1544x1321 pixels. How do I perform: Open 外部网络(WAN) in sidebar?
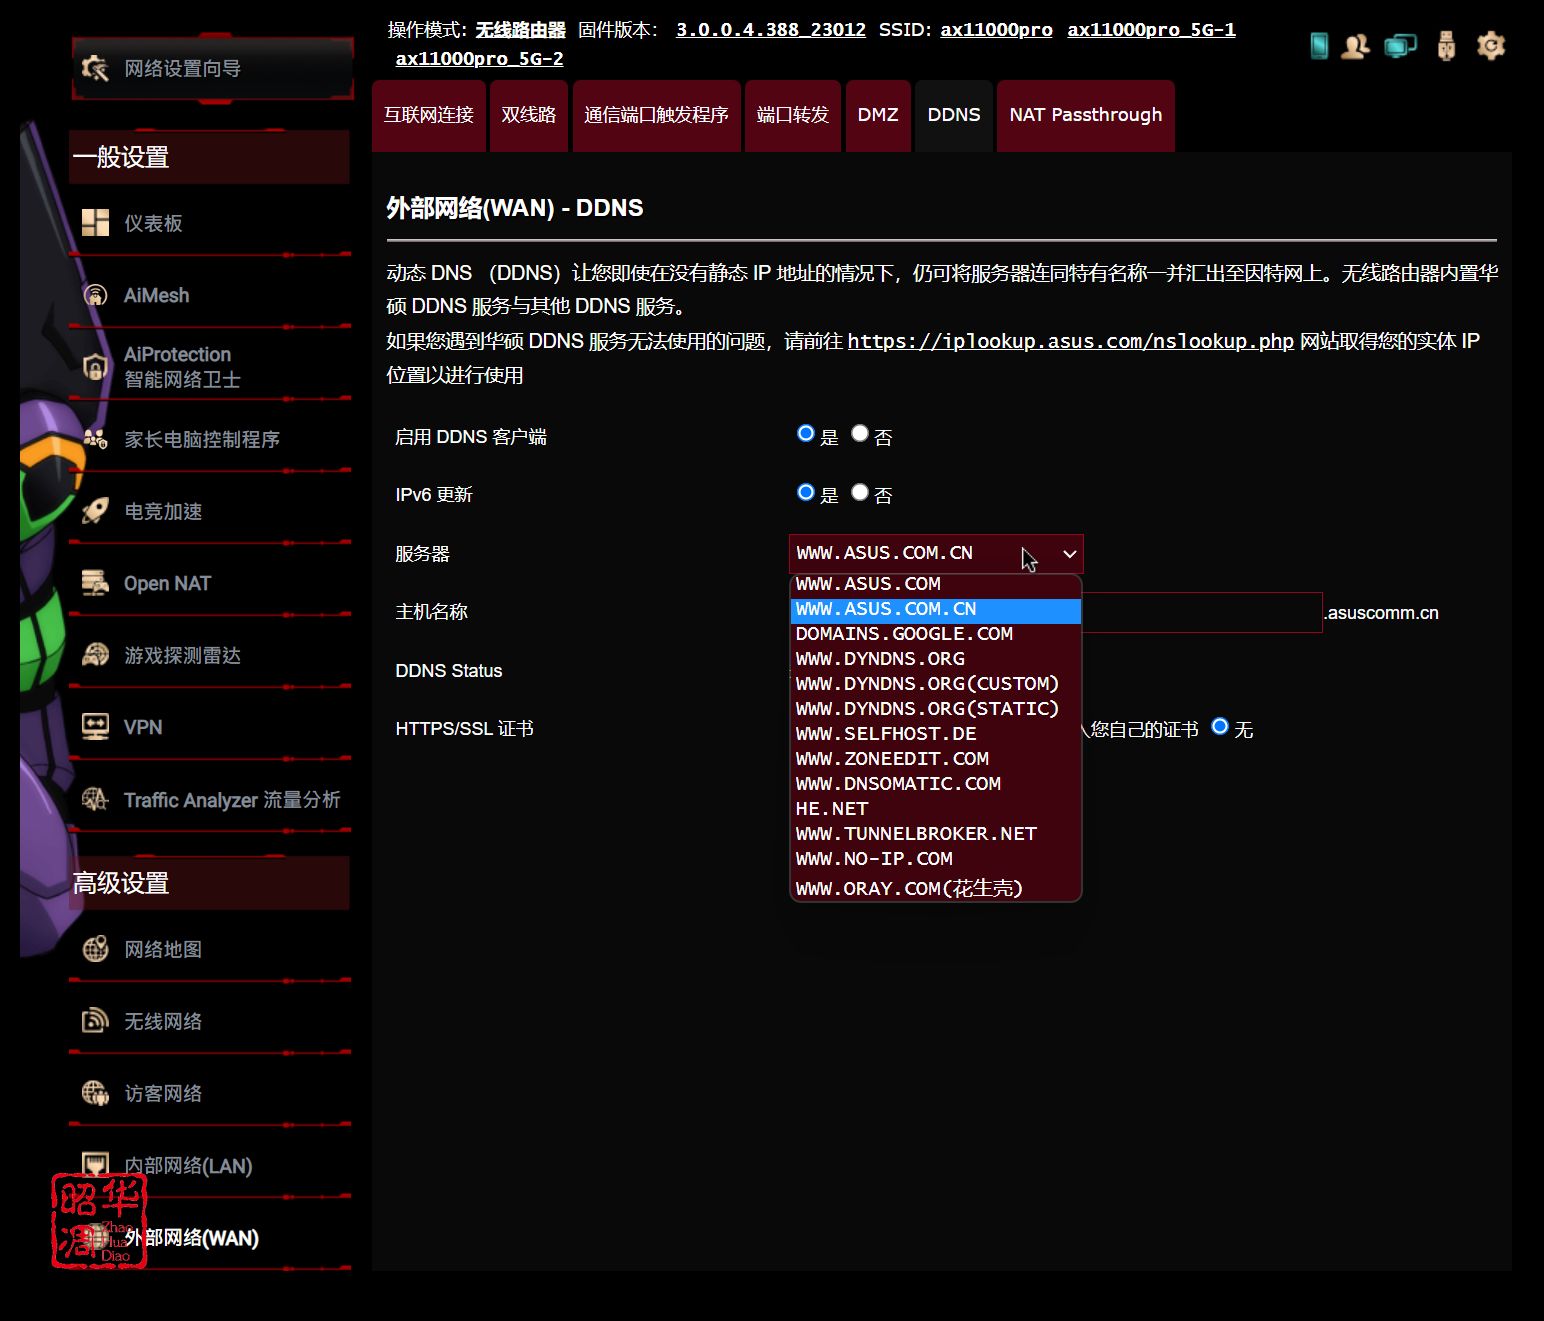[x=191, y=1238]
